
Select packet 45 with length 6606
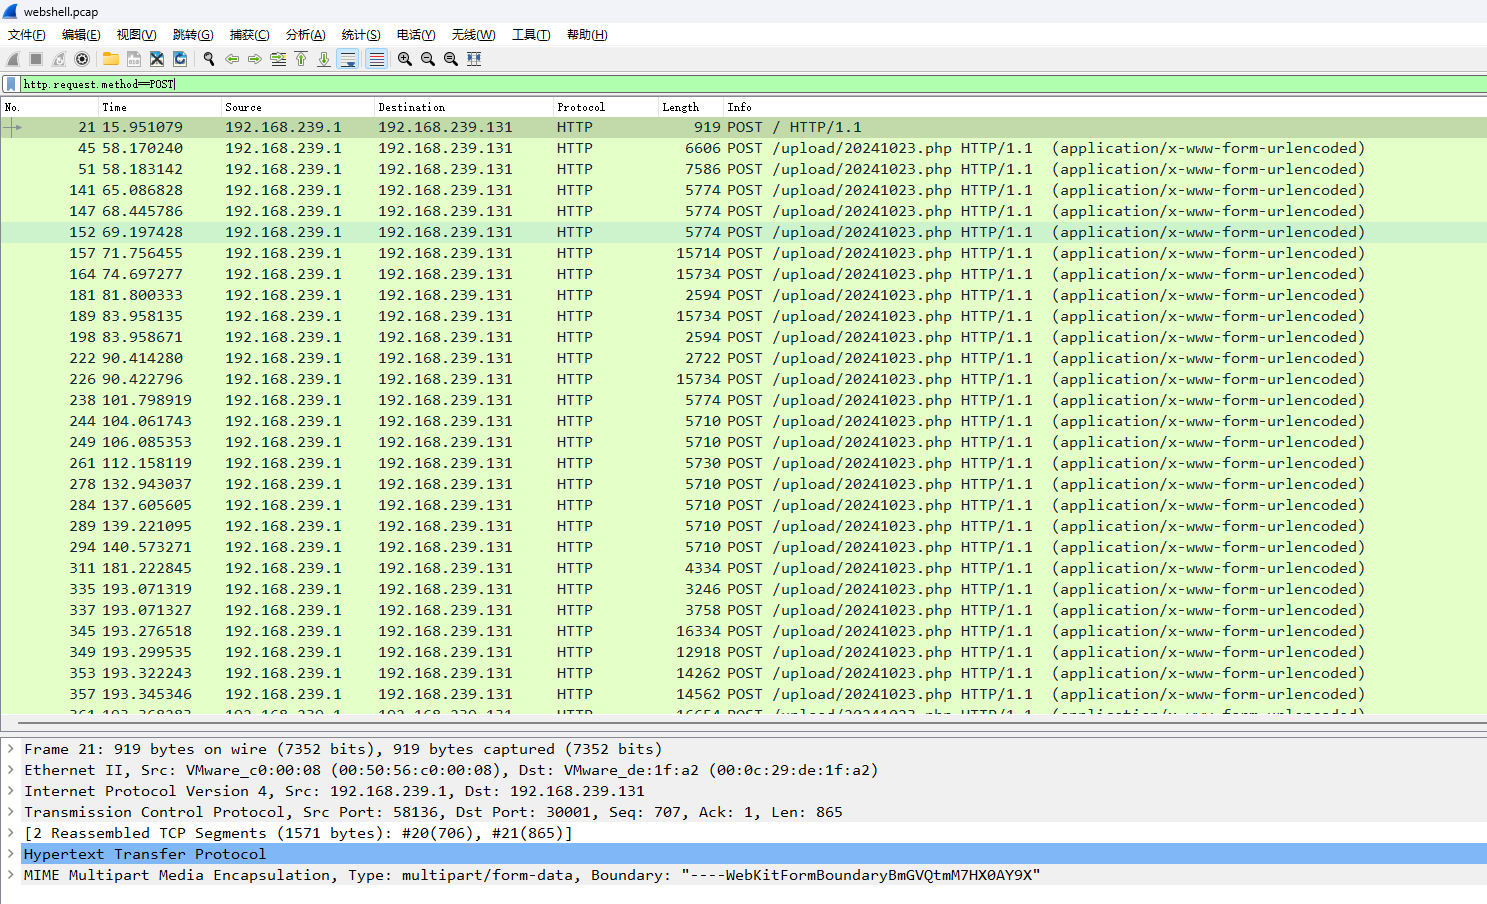click(x=743, y=148)
